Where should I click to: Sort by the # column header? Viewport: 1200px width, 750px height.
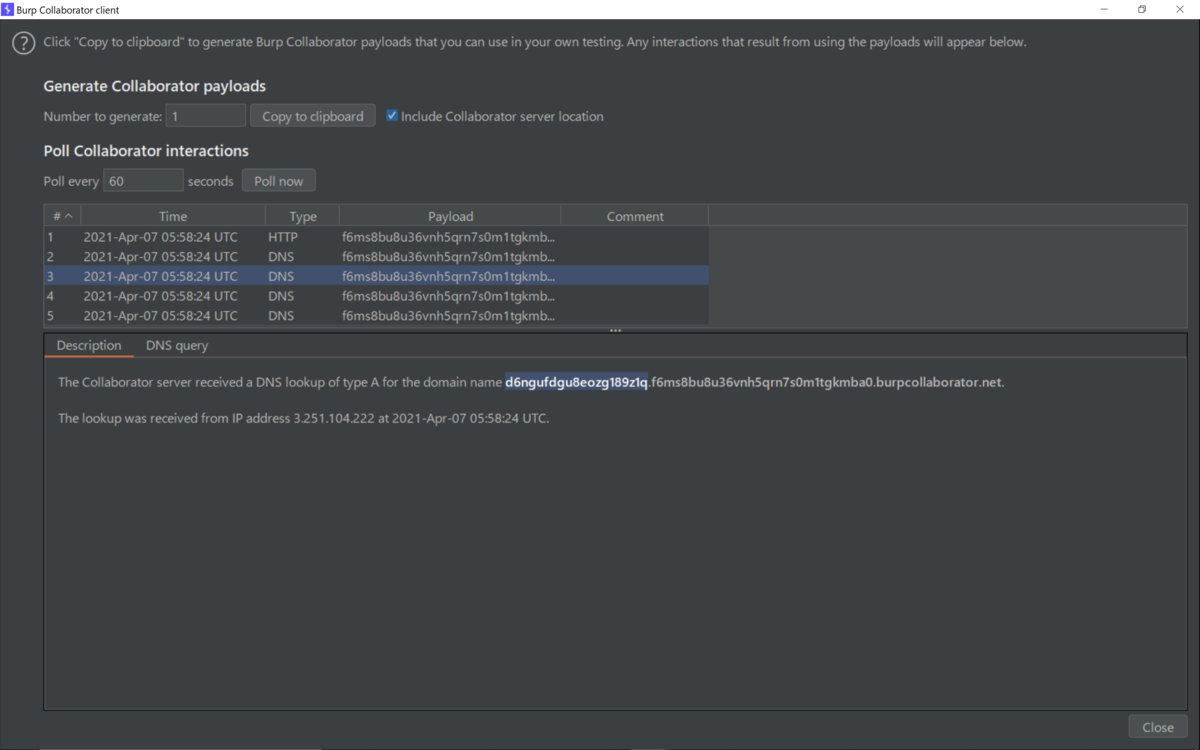point(62,216)
